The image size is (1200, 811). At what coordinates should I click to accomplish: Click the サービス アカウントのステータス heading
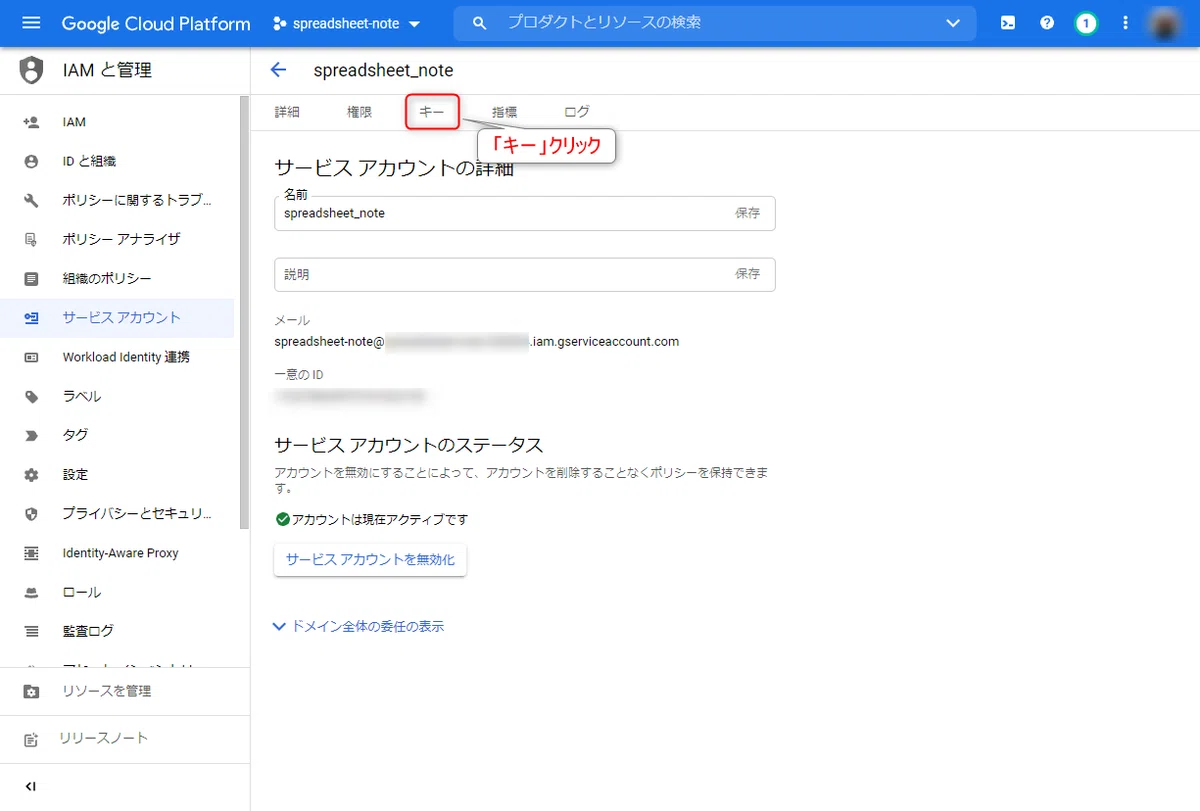(x=409, y=444)
